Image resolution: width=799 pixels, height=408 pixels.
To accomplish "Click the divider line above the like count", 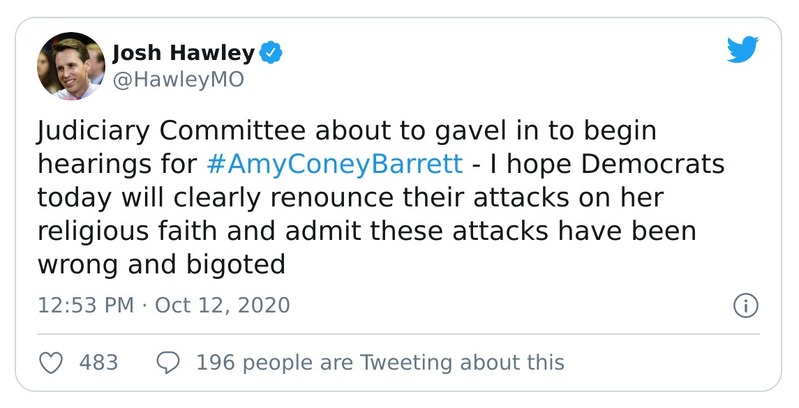I will pyautogui.click(x=399, y=334).
